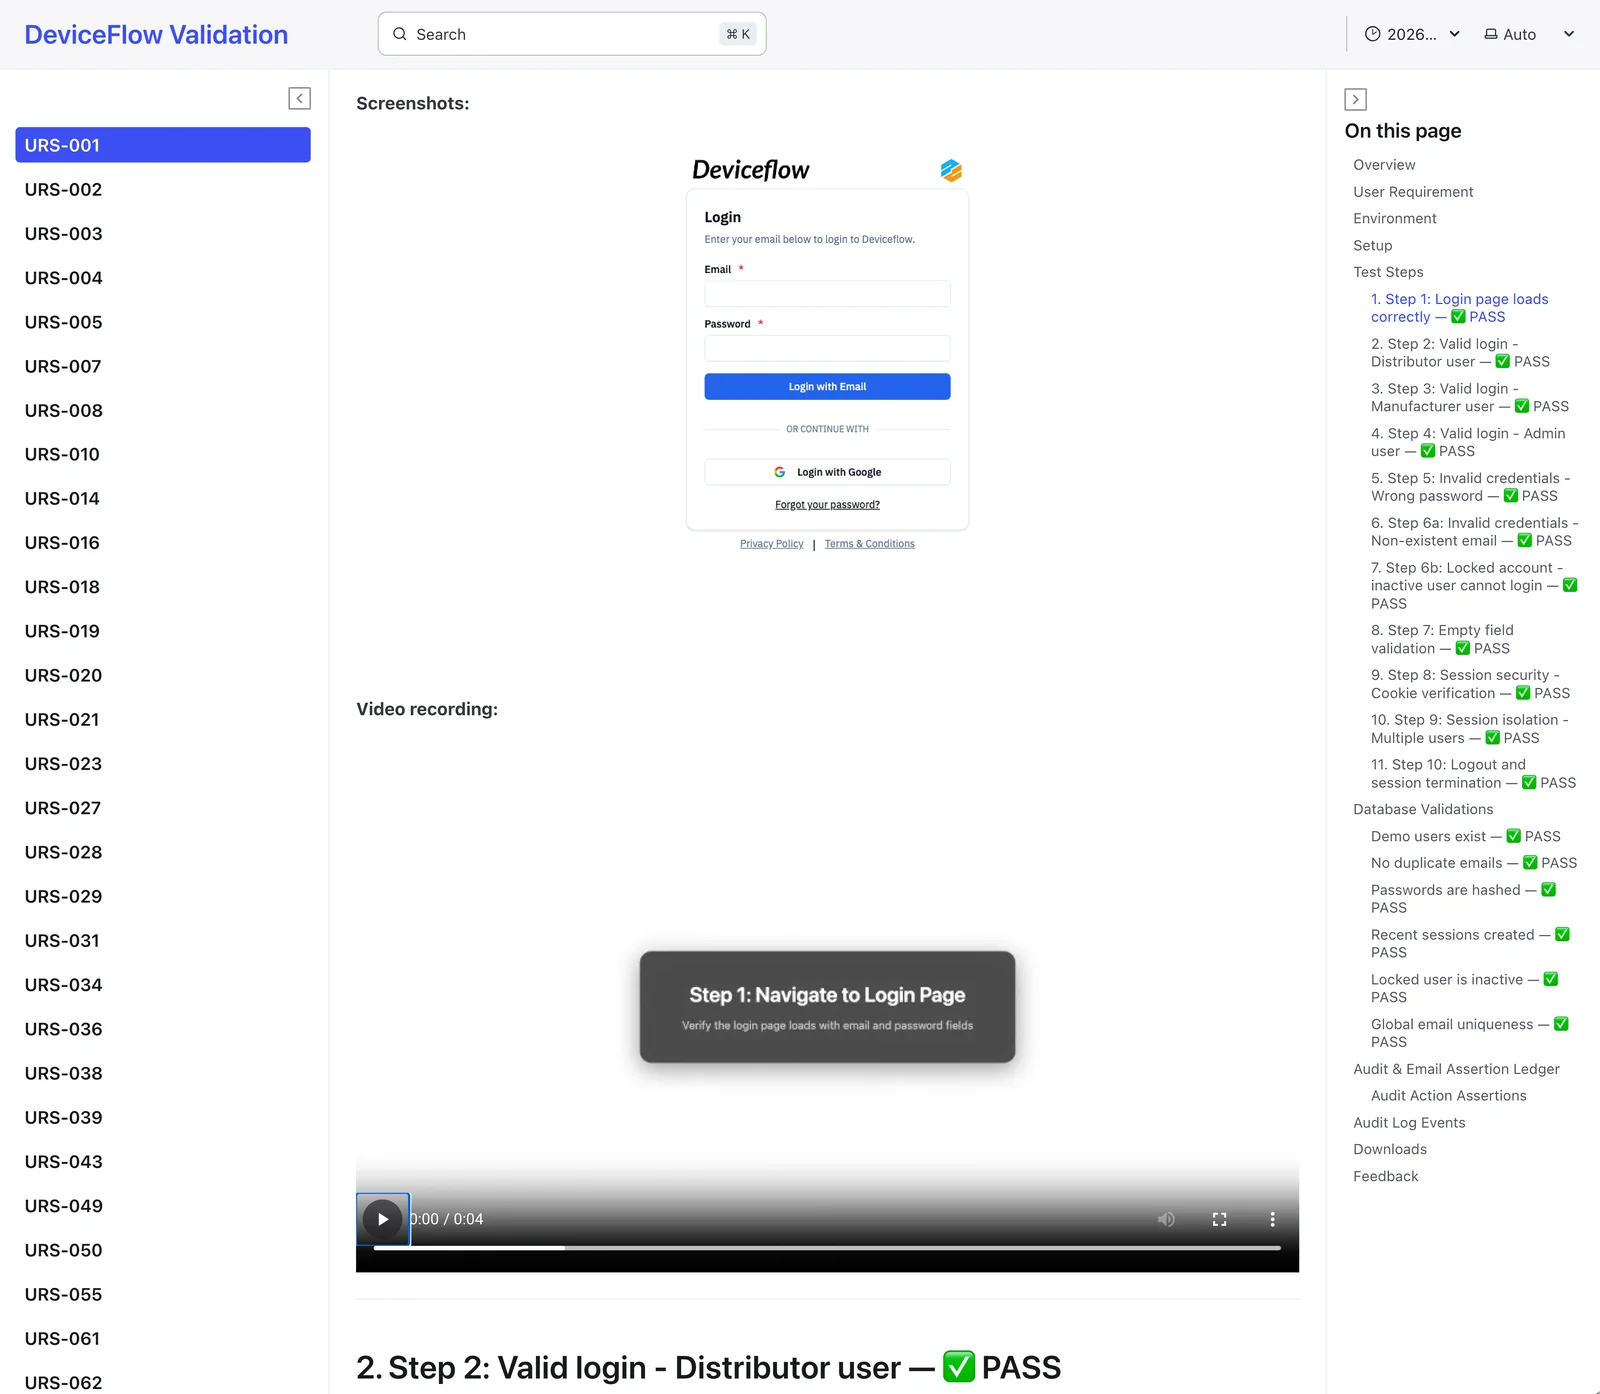Viewport: 1600px width, 1394px height.
Task: Collapse the On this page panel icon
Action: (1355, 99)
